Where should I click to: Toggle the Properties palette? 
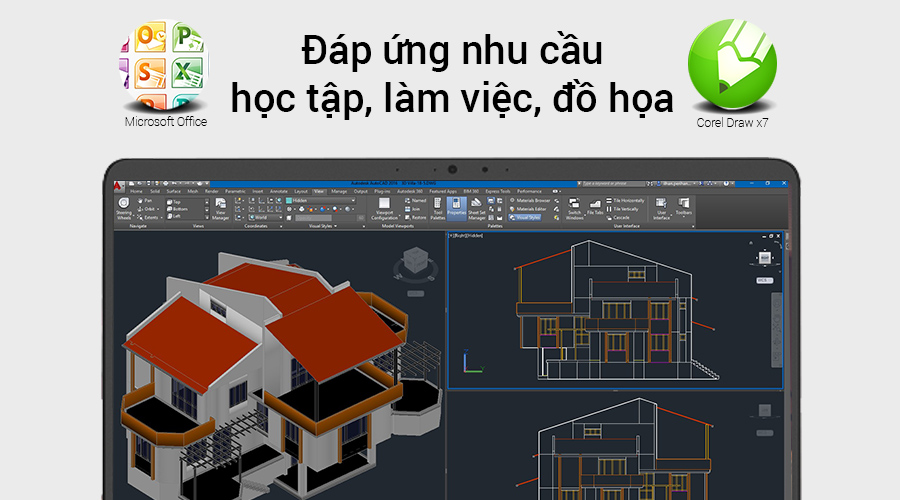[456, 208]
